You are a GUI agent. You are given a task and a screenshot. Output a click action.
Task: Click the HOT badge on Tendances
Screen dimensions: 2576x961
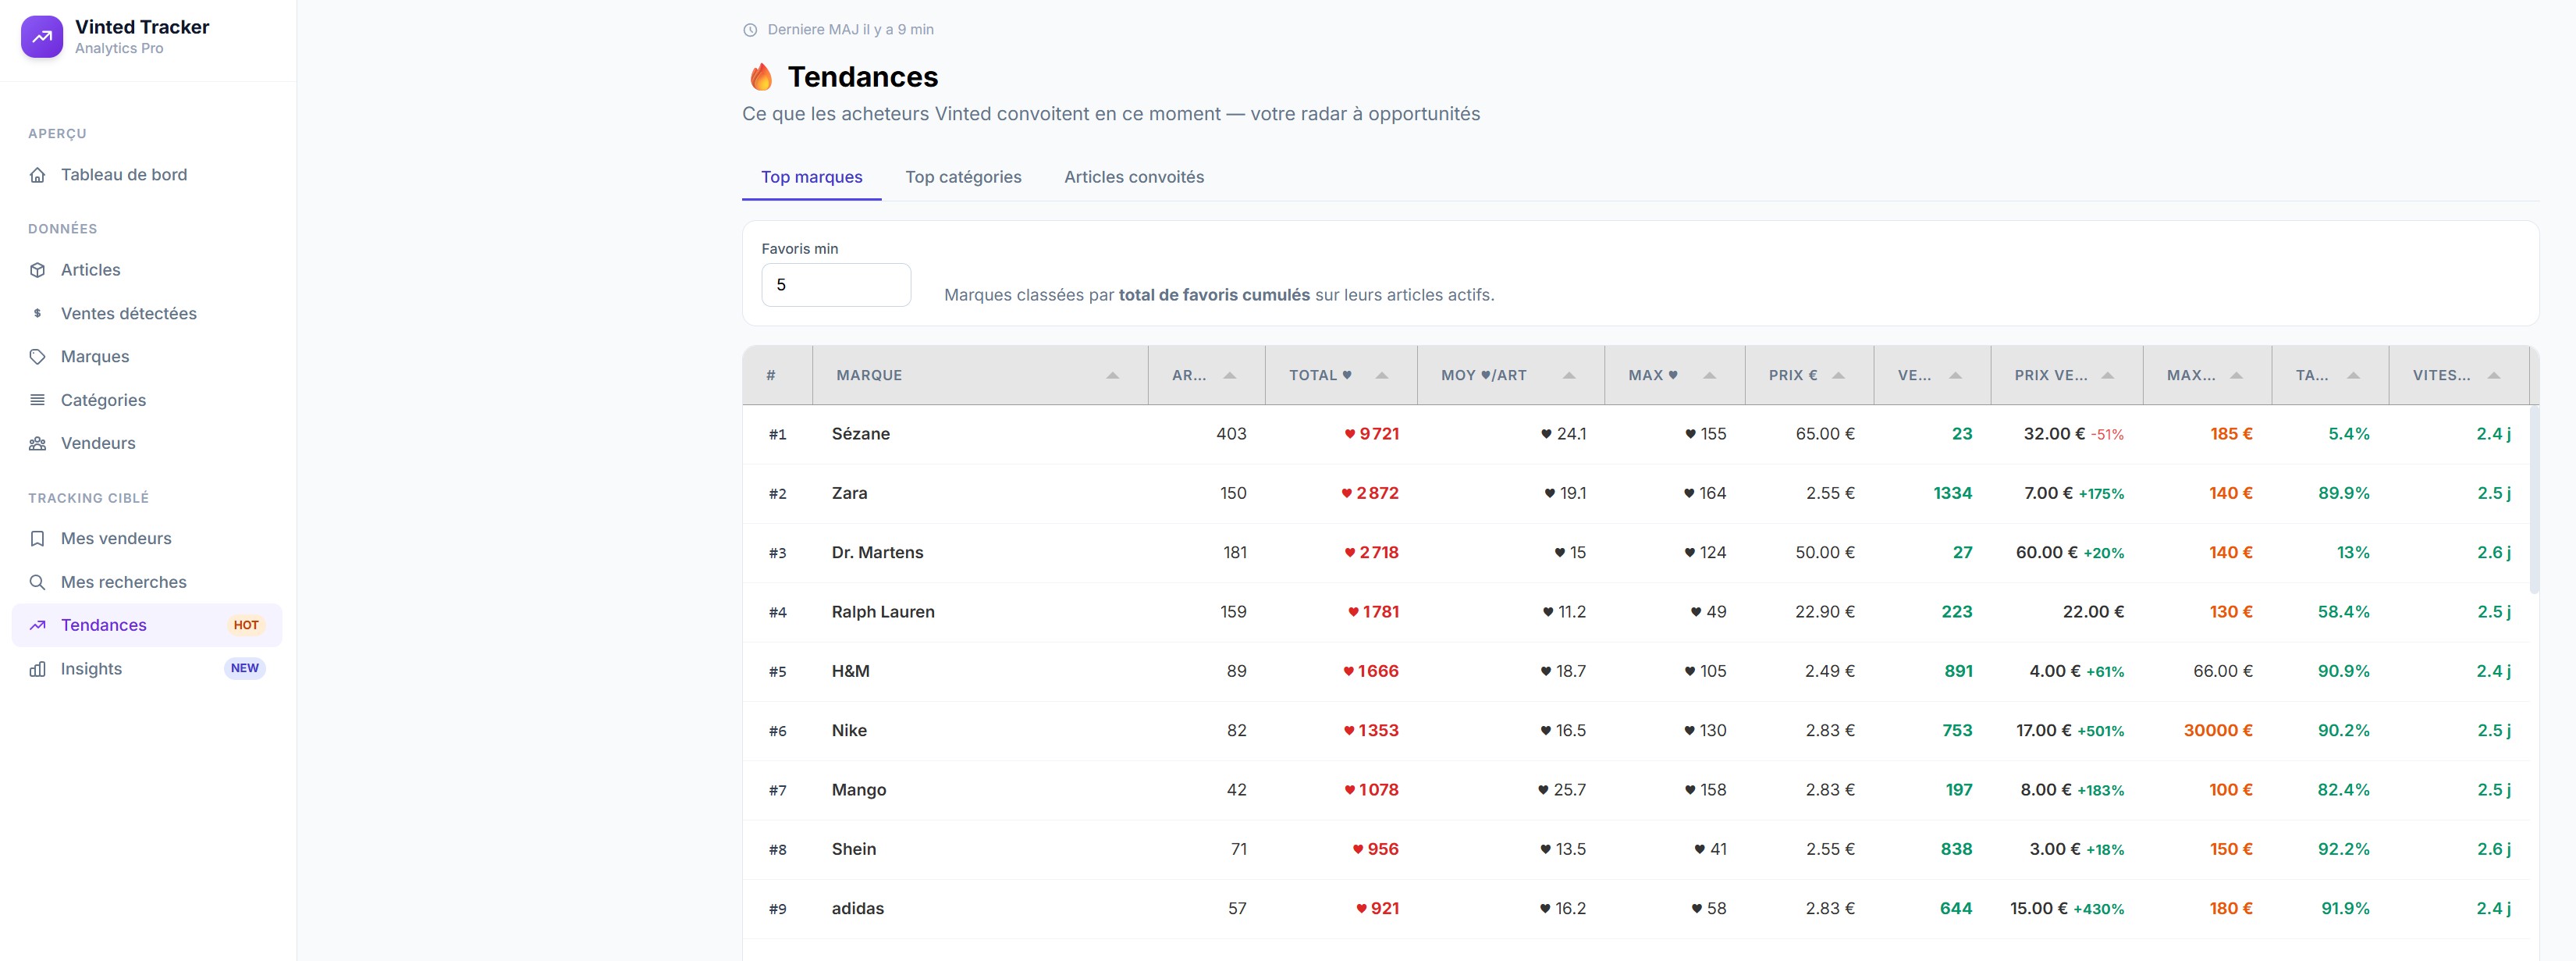click(x=246, y=625)
